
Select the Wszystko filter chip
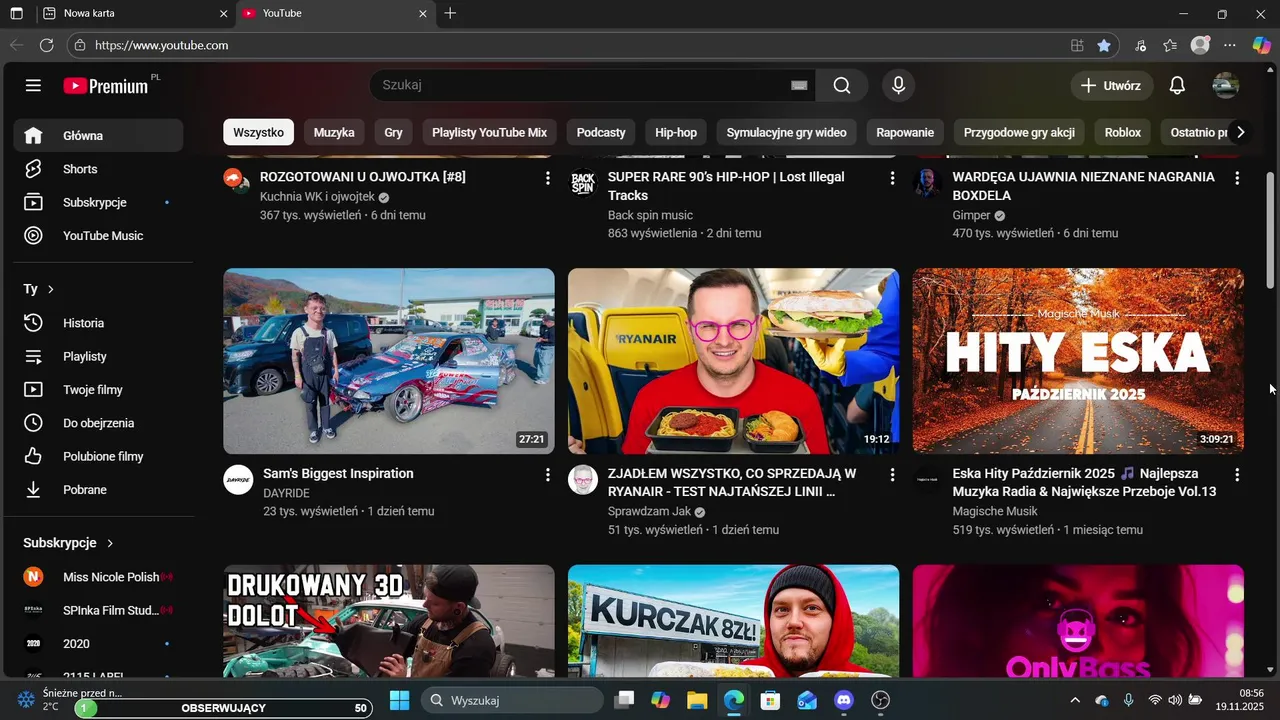pos(259,132)
